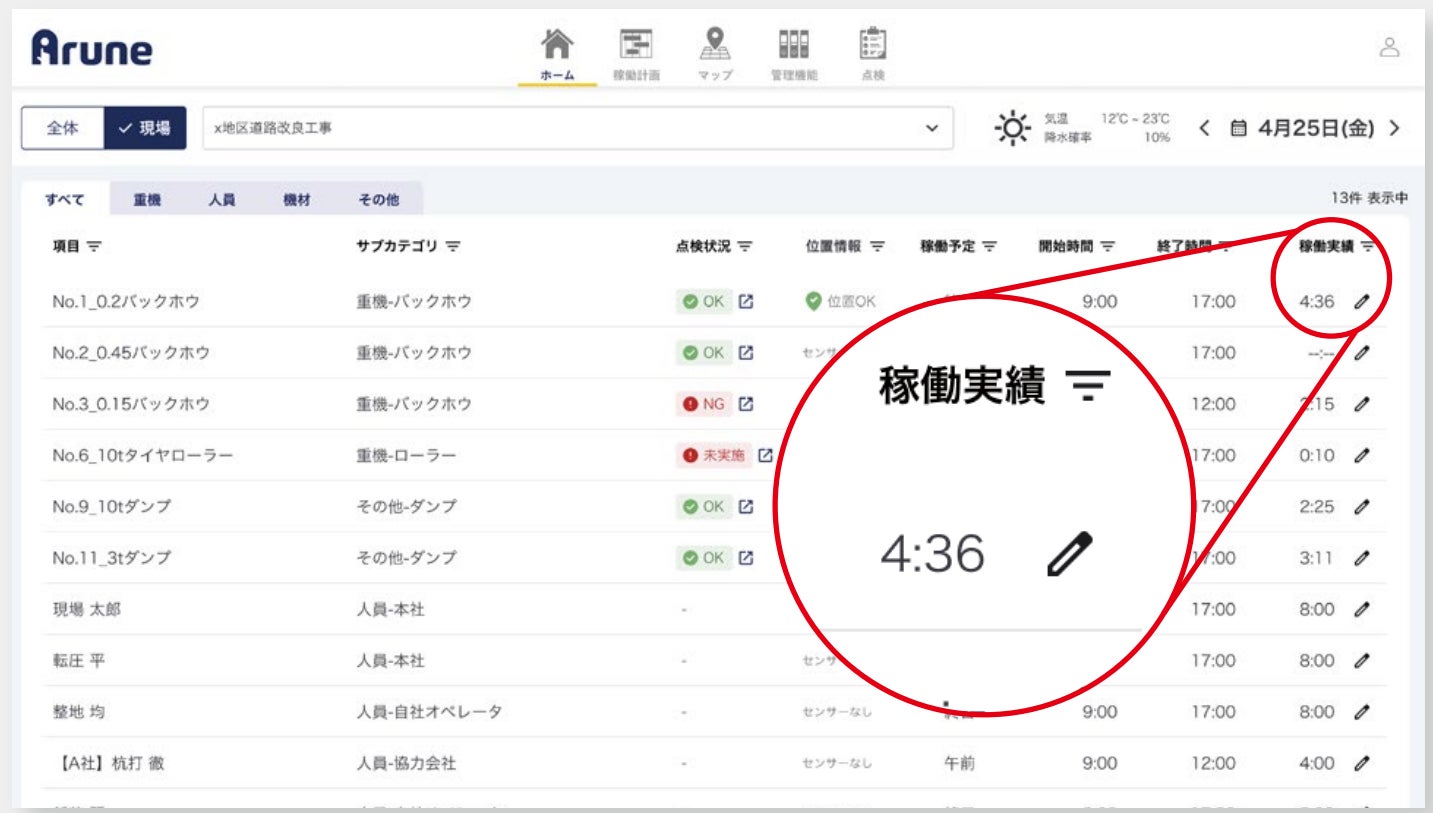The height and width of the screenshot is (813, 1433).
Task: Select the No.6_10tタイヤローラー row name
Action: pyautogui.click(x=142, y=455)
